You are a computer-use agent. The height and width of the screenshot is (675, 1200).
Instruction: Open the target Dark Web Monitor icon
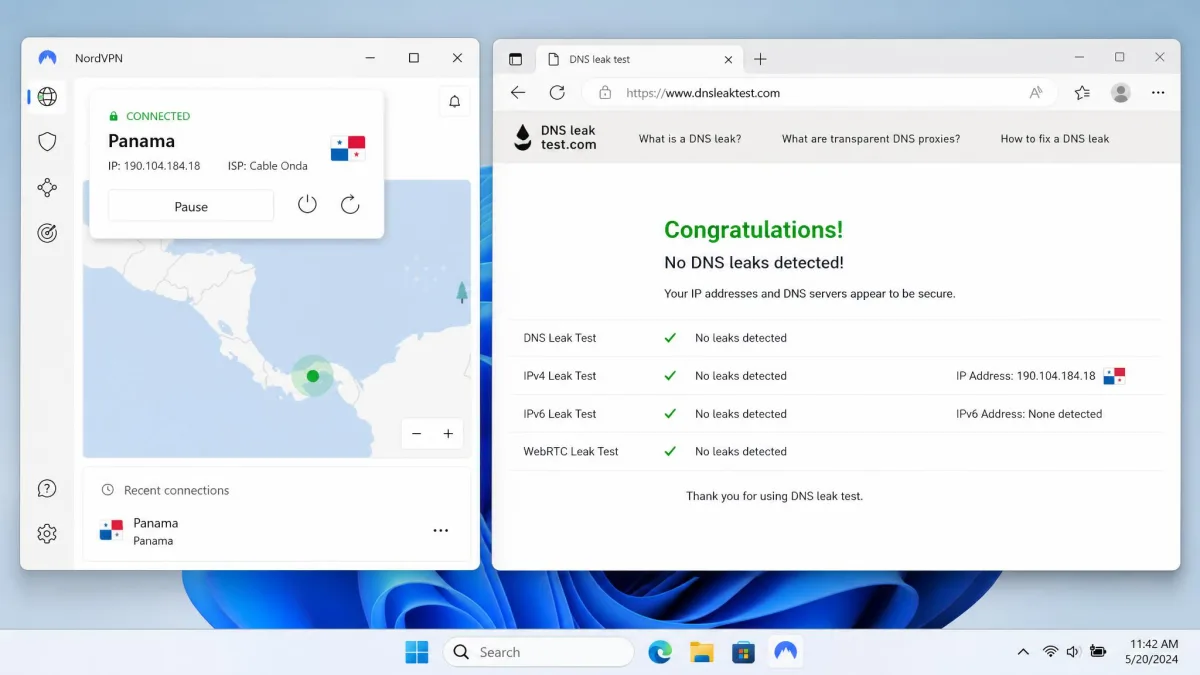(47, 233)
